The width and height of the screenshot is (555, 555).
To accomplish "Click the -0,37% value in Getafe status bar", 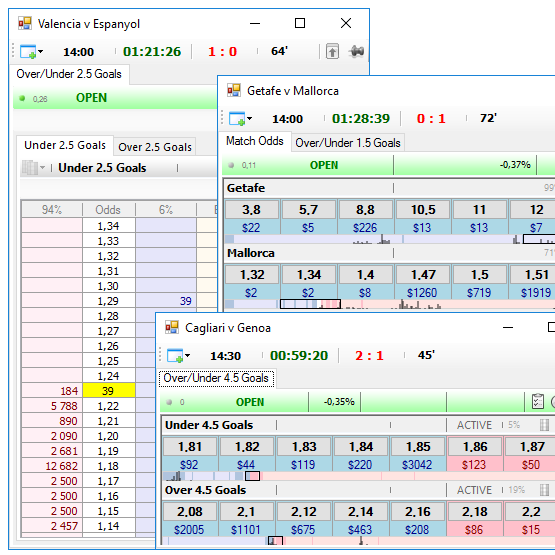I will tap(515, 165).
